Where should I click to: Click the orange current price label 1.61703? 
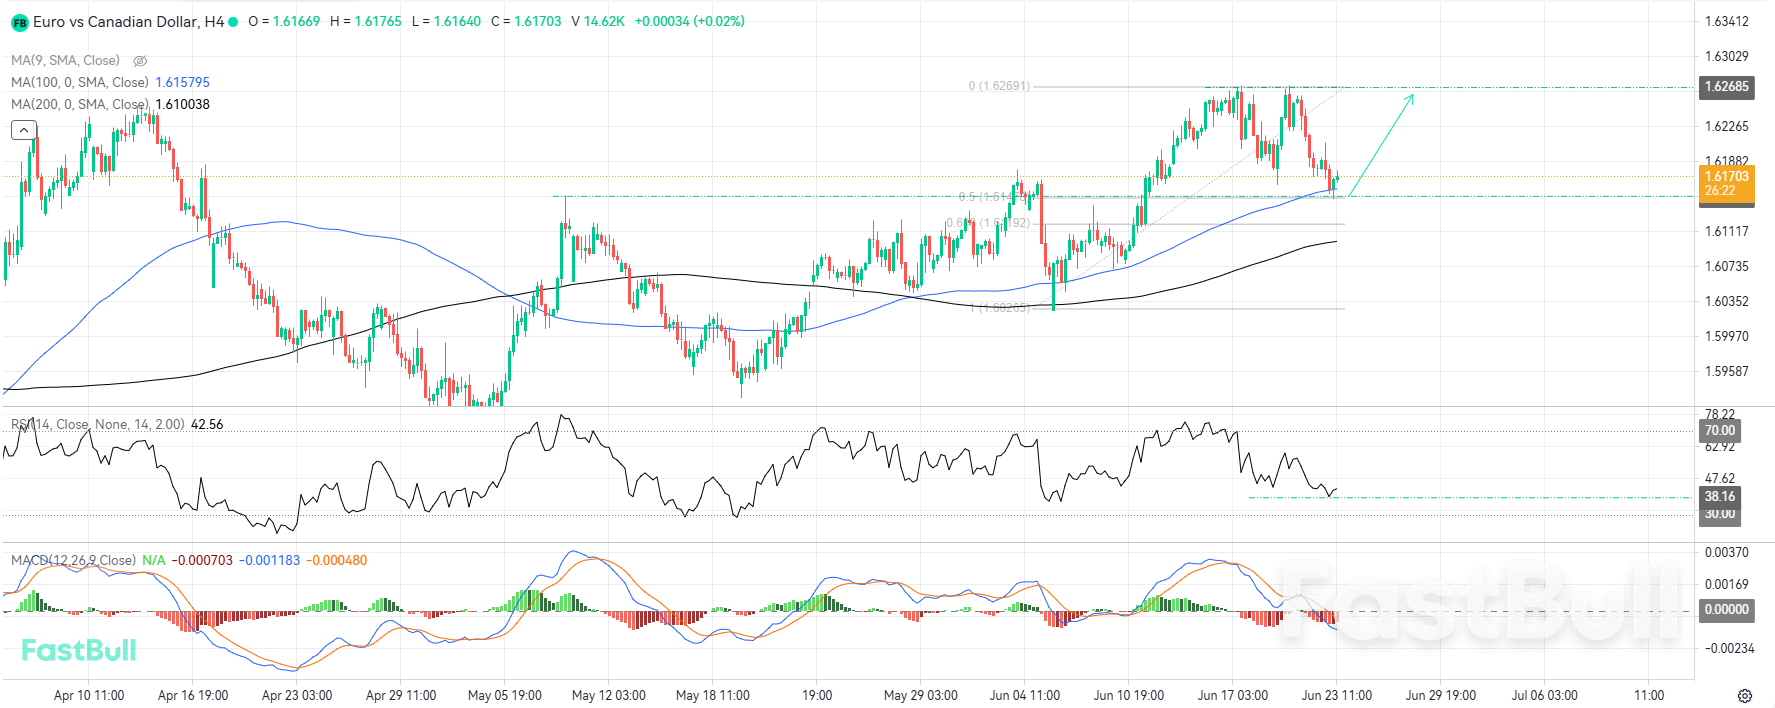[1727, 184]
